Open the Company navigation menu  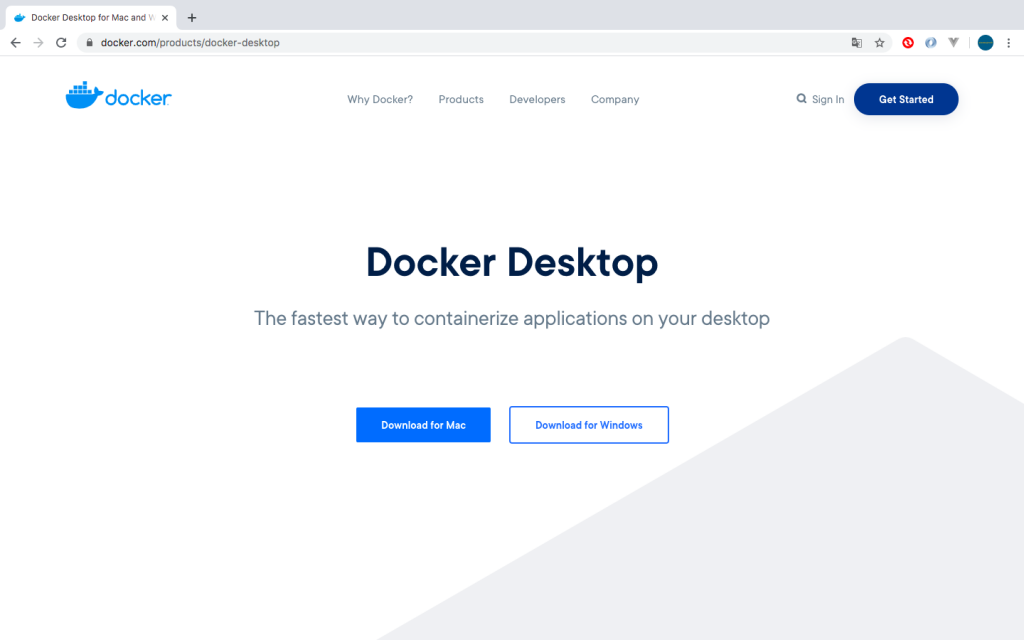coord(615,100)
